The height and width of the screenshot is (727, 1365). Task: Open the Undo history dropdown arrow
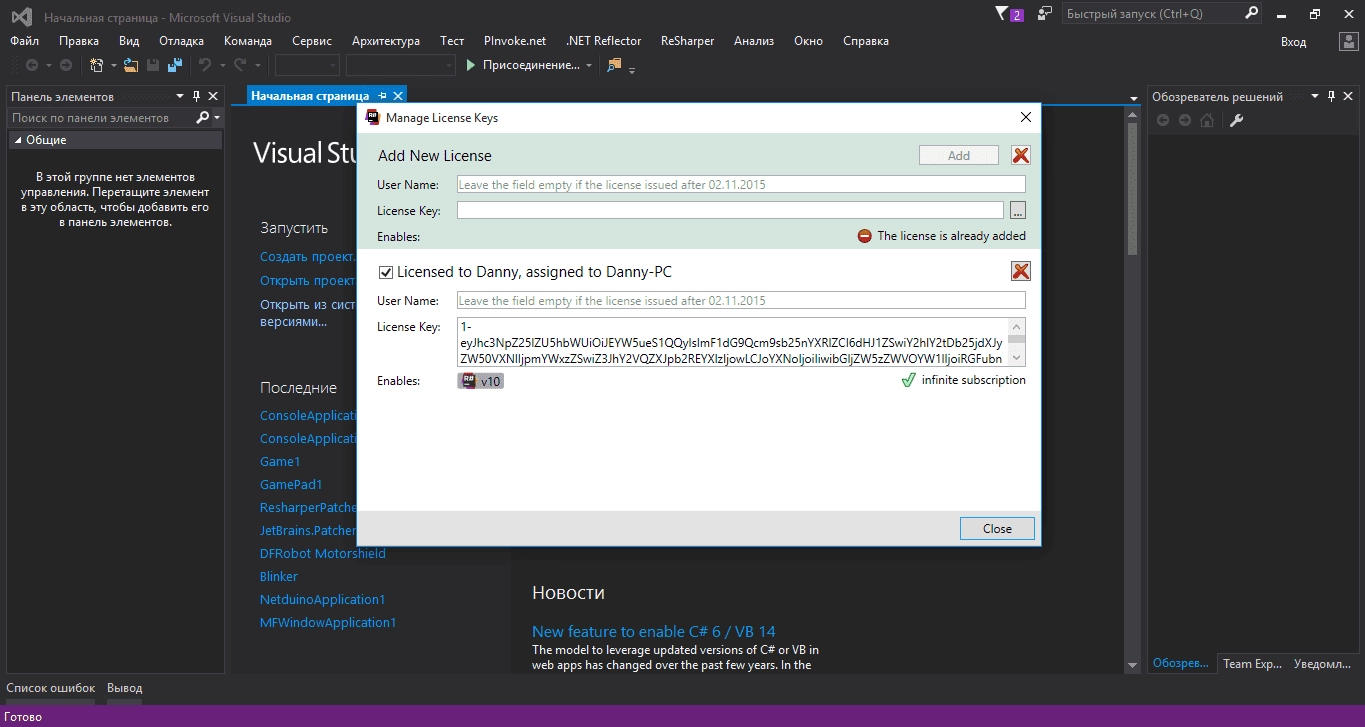point(222,66)
